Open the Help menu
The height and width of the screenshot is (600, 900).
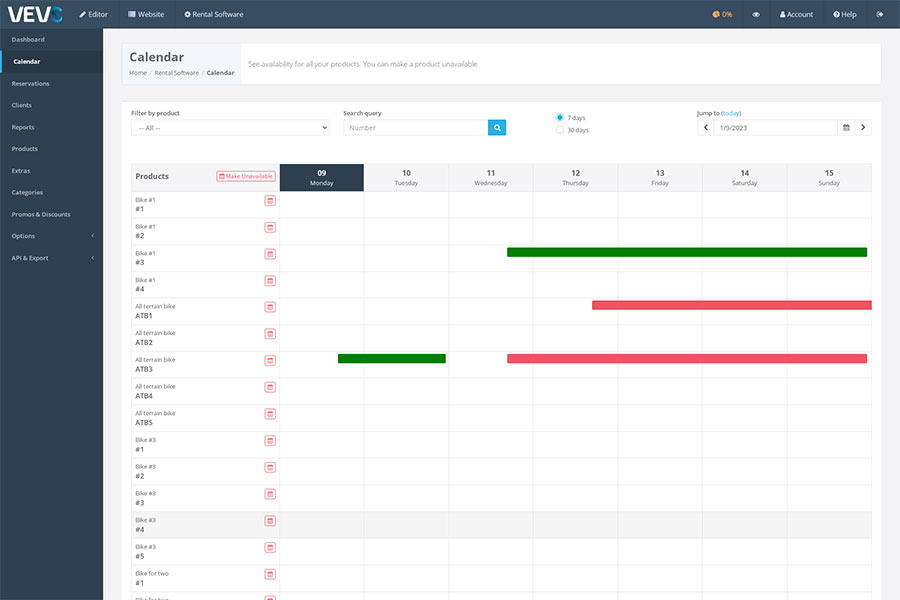845,14
